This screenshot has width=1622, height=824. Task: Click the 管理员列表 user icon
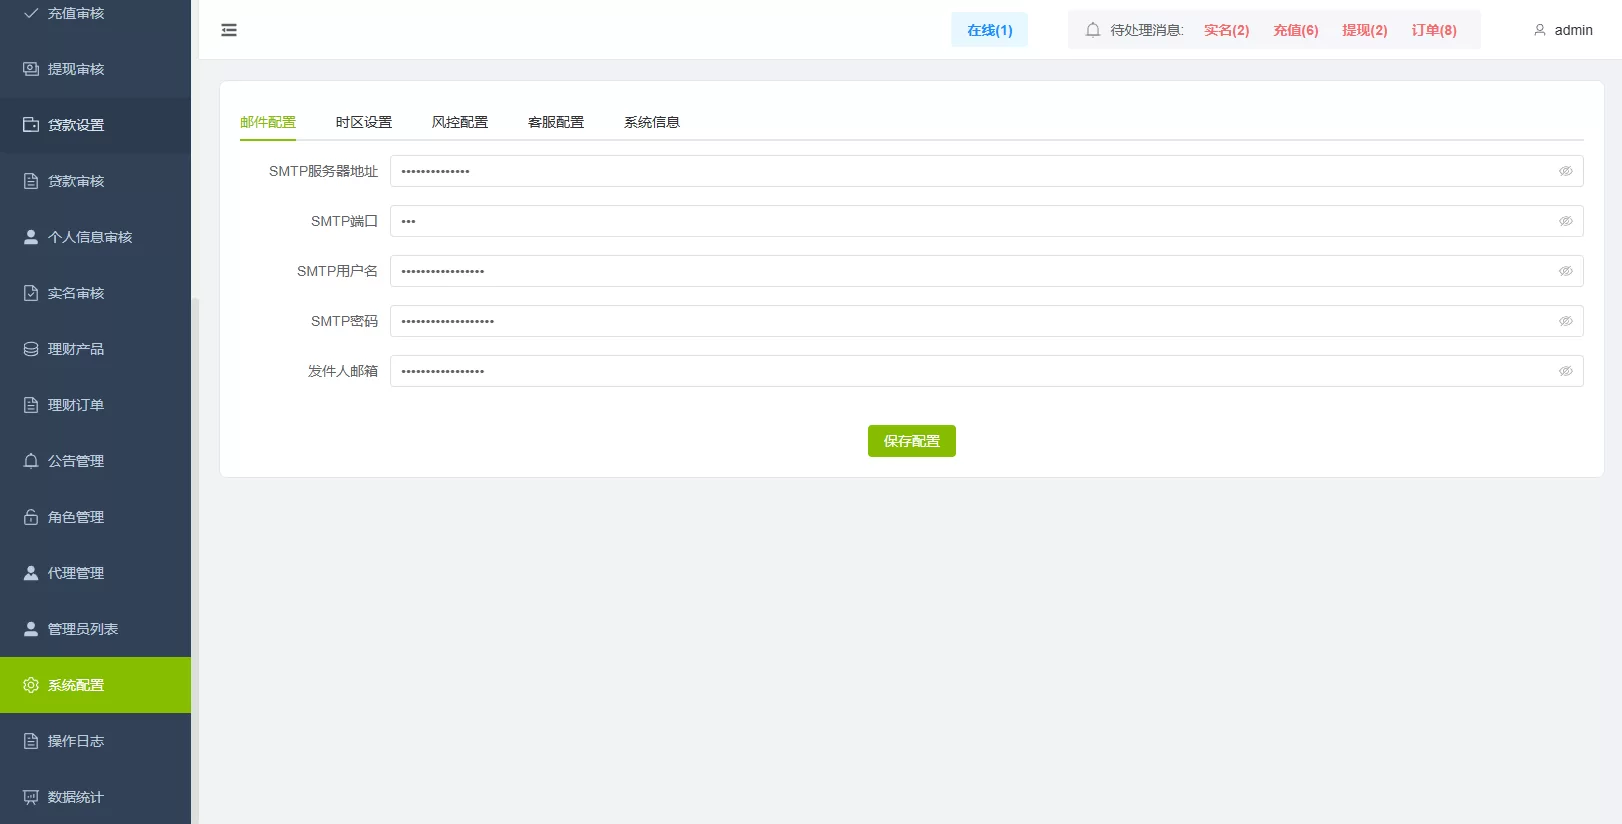[x=31, y=629]
